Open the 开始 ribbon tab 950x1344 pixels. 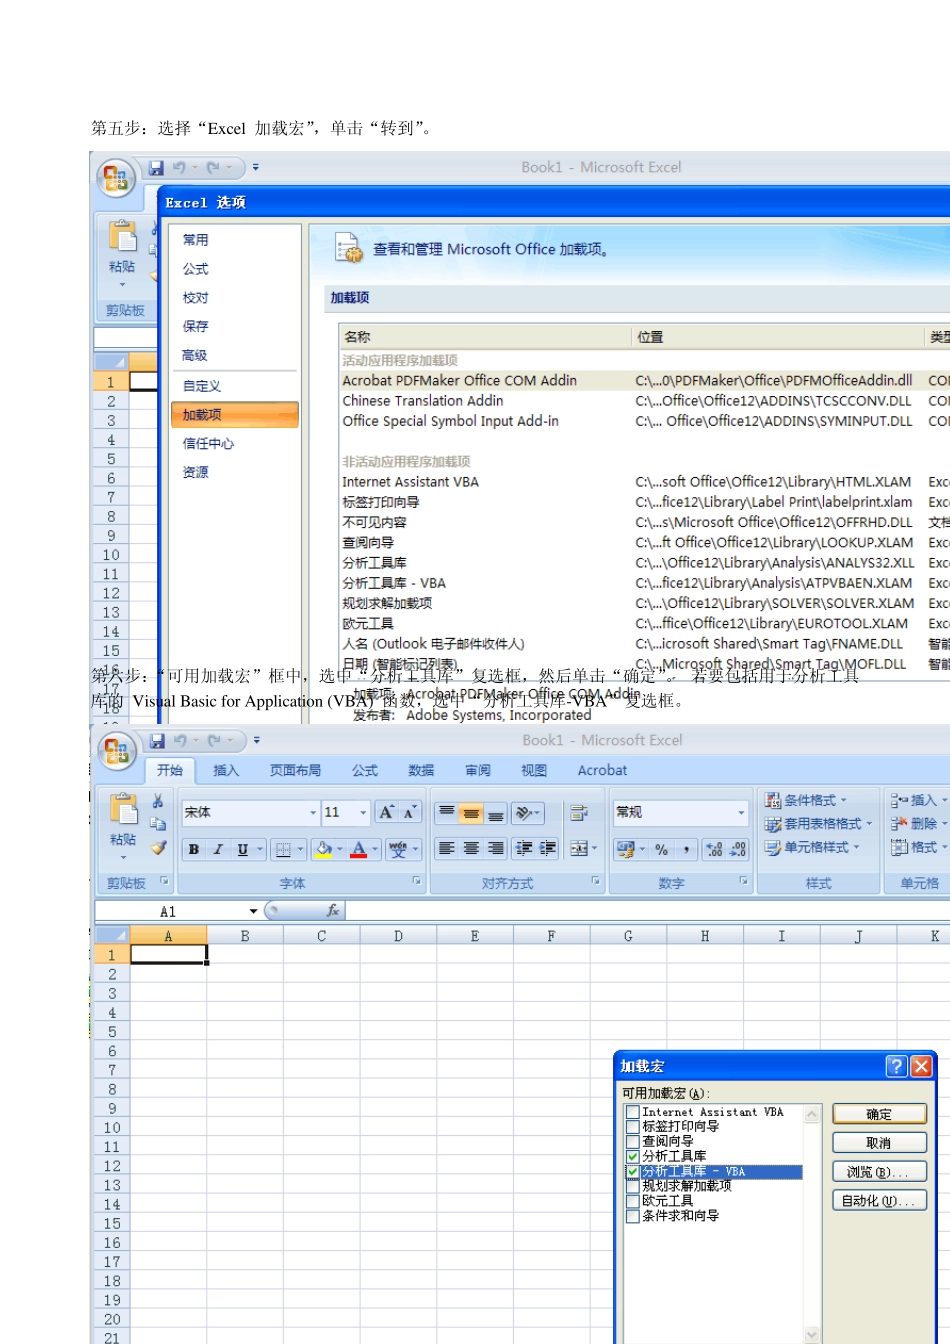point(170,770)
